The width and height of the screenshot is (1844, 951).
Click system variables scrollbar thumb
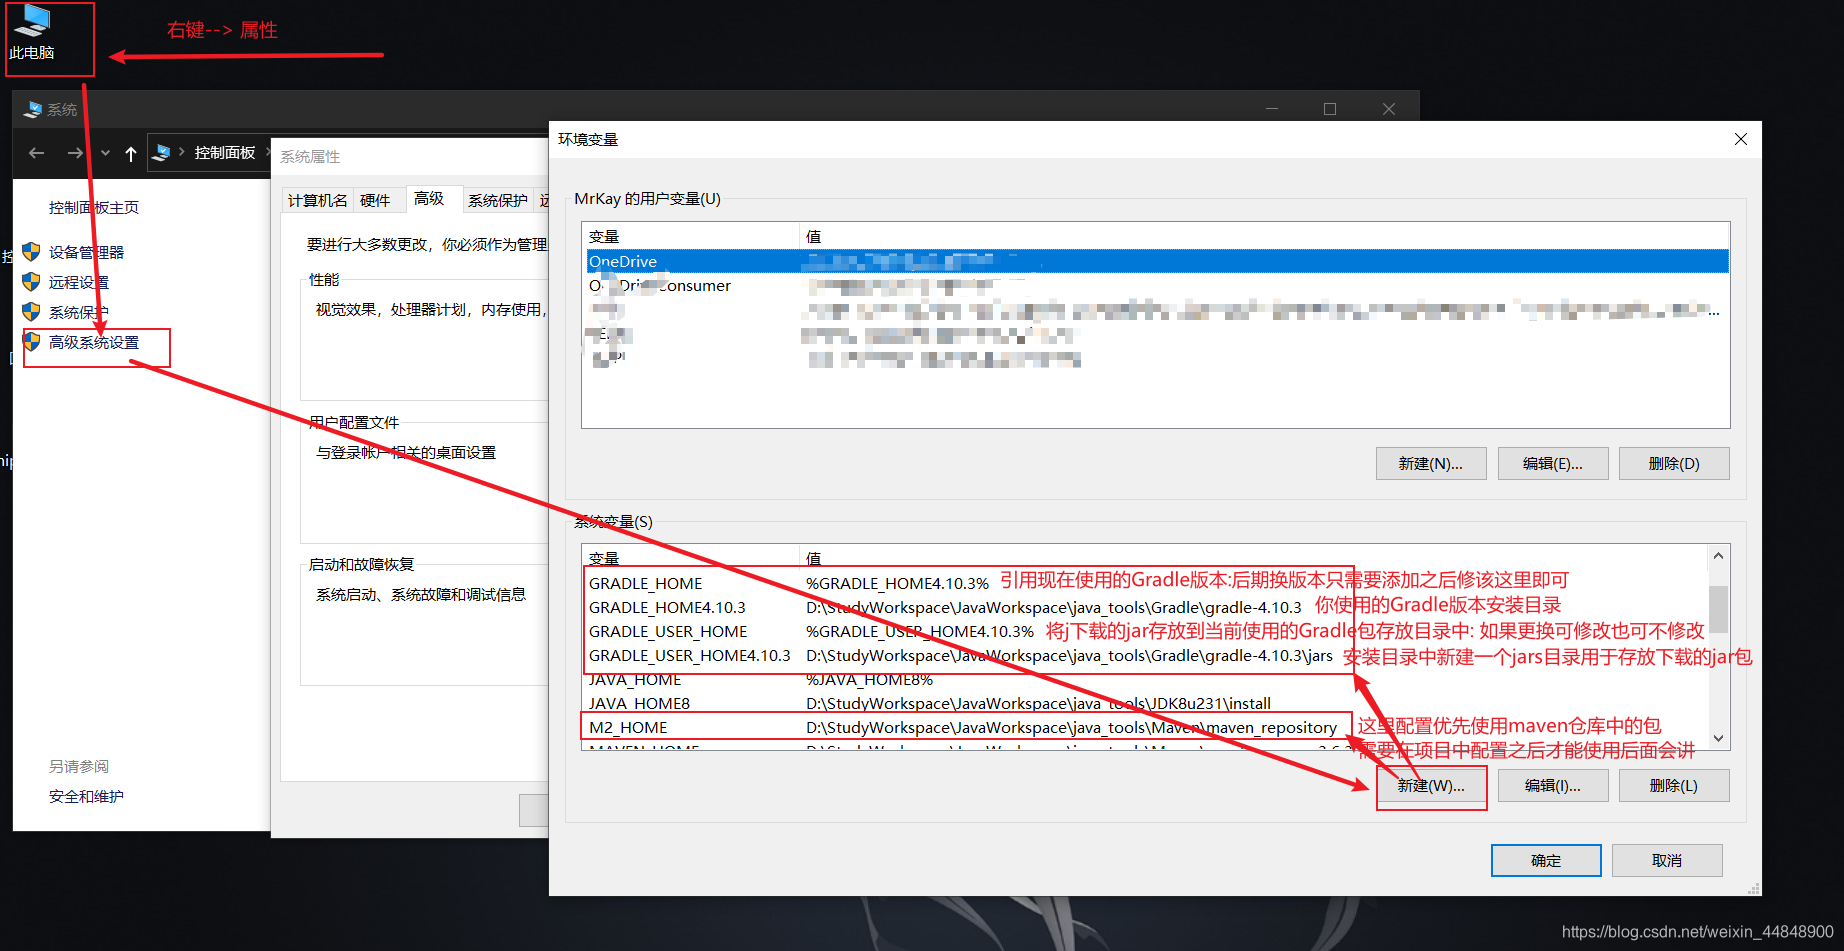point(1718,609)
